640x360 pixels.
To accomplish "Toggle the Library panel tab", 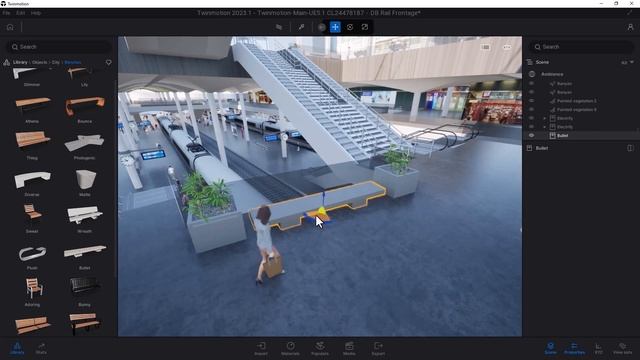I will tap(17, 348).
